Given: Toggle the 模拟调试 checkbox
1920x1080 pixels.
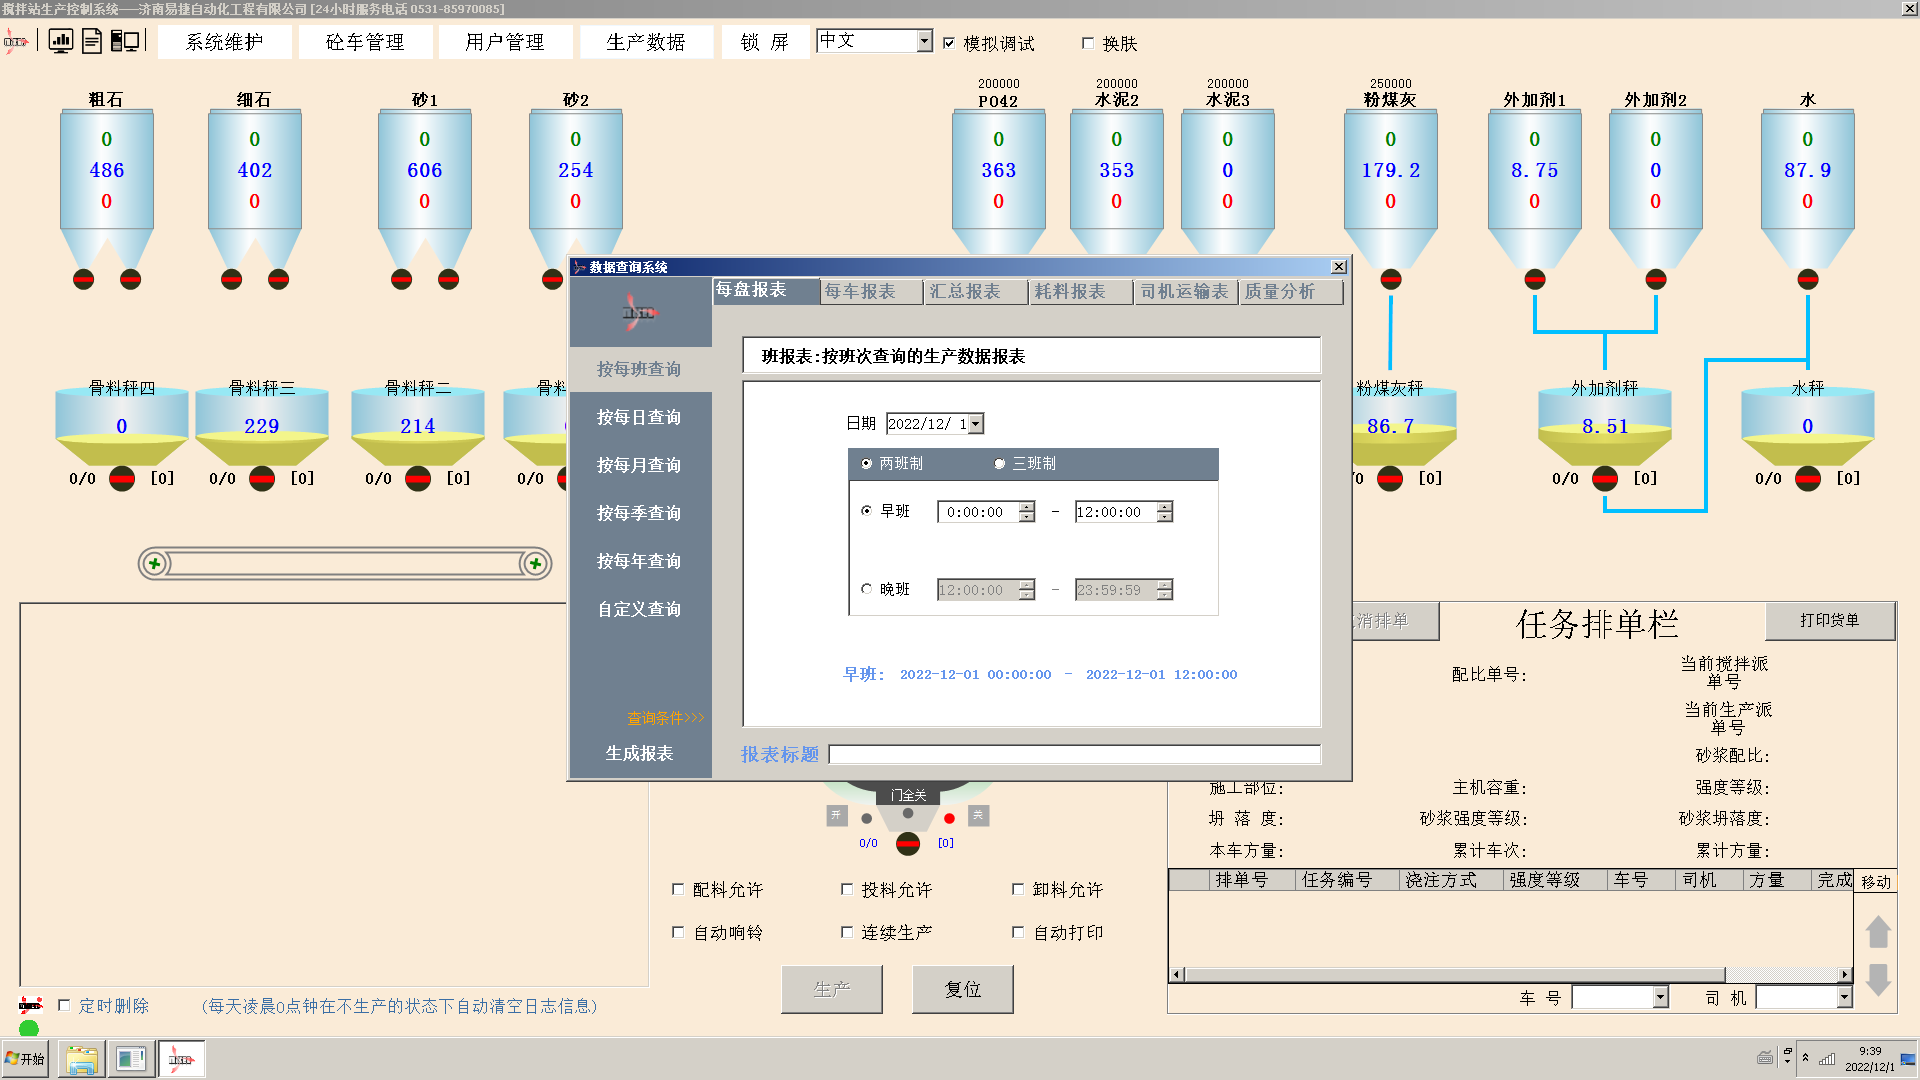Looking at the screenshot, I should (x=949, y=43).
